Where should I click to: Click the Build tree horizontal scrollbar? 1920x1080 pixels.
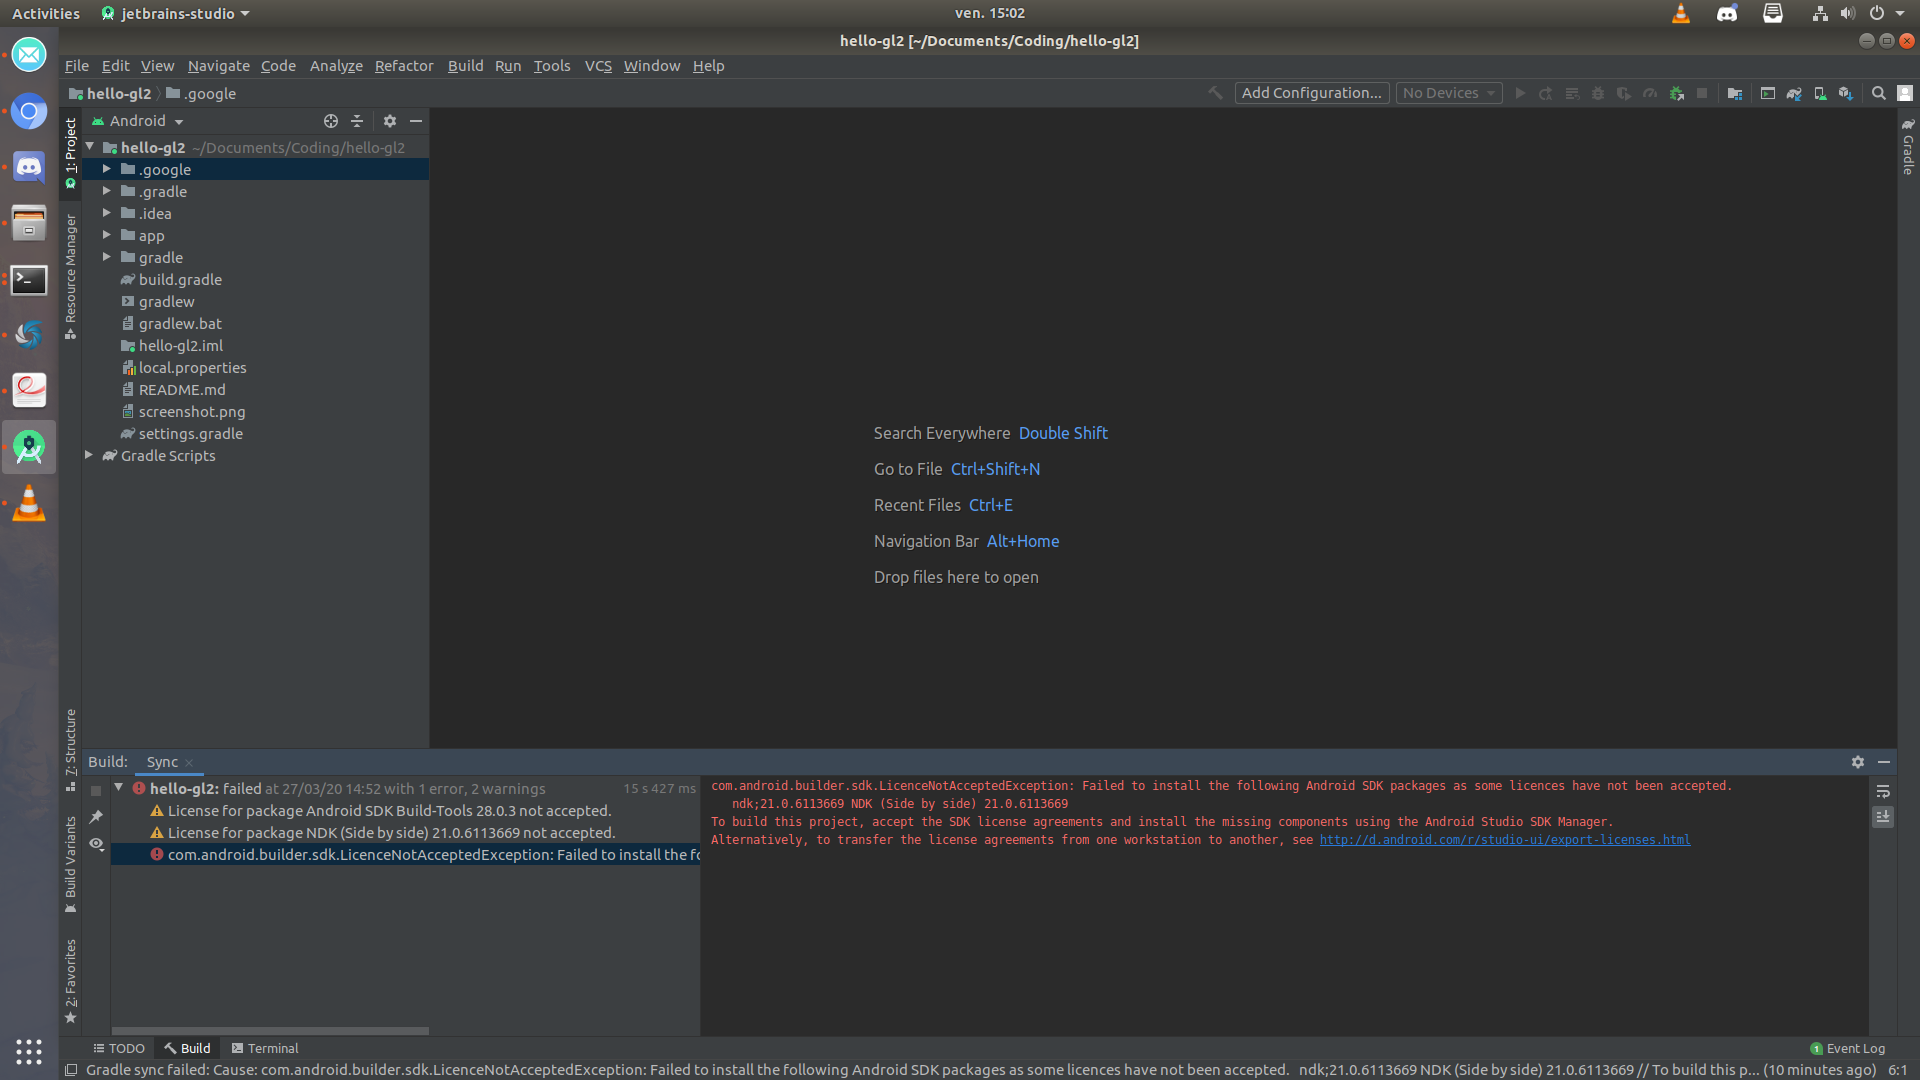pos(270,1030)
